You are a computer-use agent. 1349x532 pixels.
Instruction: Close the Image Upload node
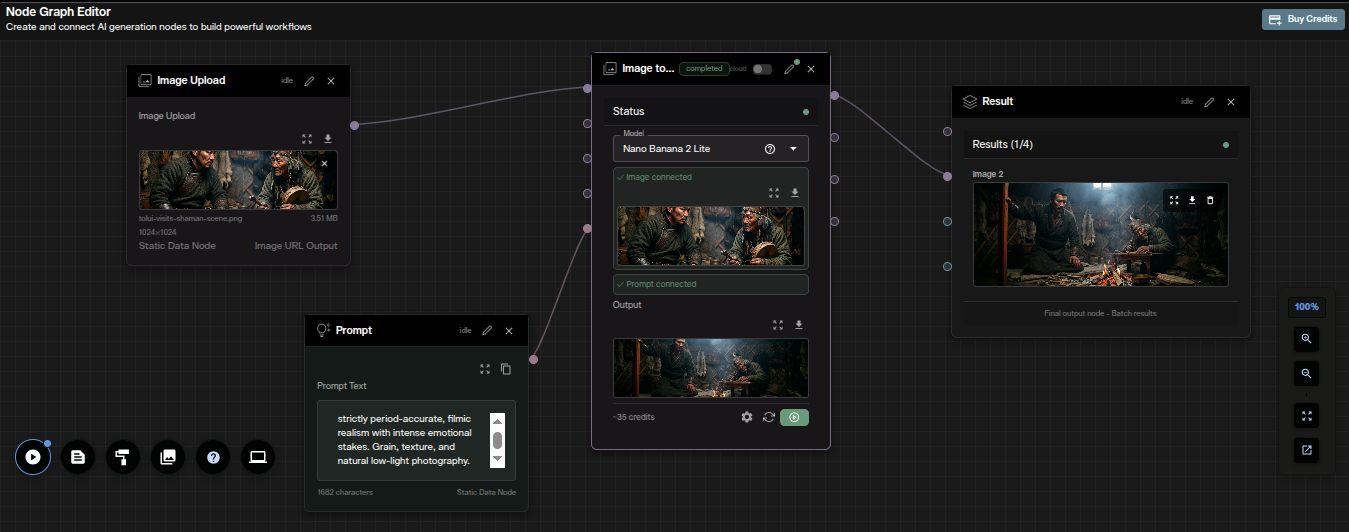point(331,81)
